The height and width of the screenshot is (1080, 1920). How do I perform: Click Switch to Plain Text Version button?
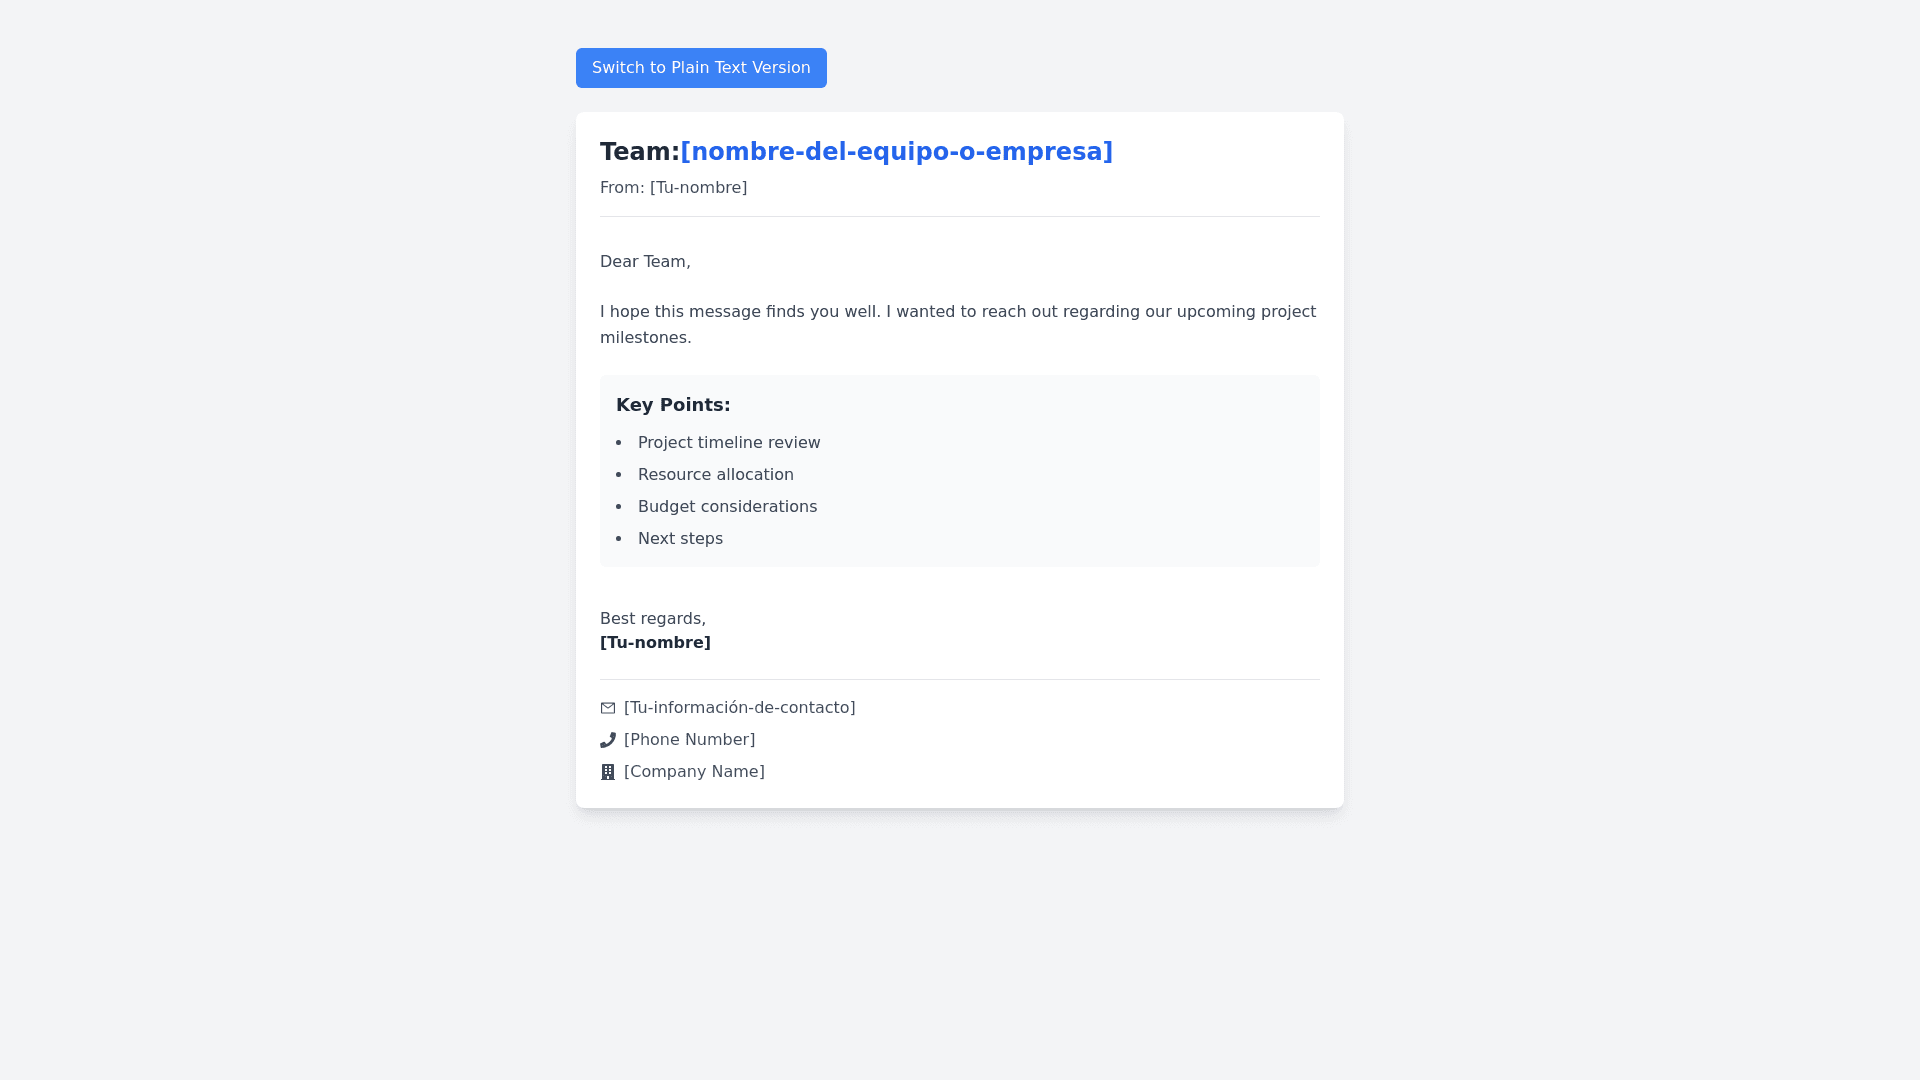click(701, 68)
